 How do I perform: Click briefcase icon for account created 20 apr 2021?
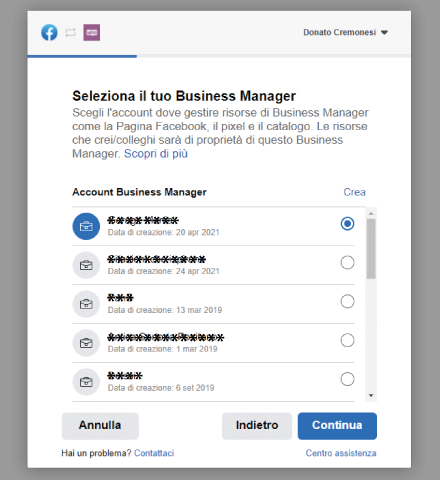pyautogui.click(x=86, y=226)
